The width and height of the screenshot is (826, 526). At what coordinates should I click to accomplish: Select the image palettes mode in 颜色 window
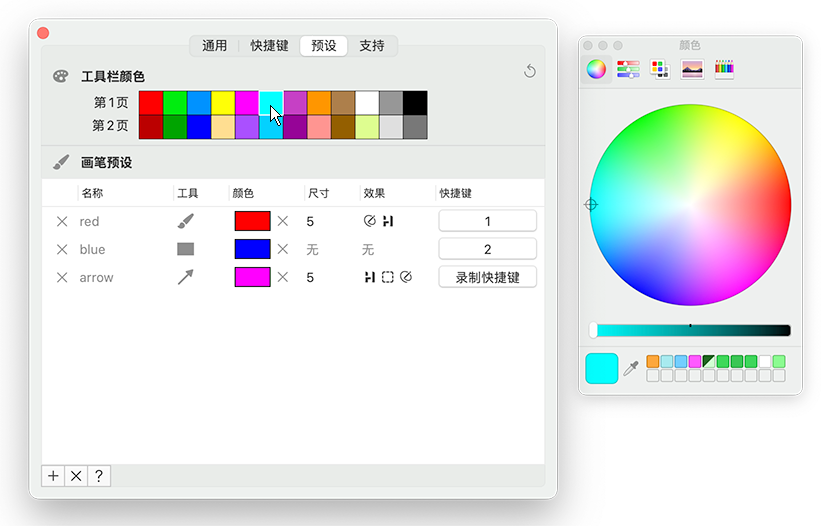(x=692, y=69)
